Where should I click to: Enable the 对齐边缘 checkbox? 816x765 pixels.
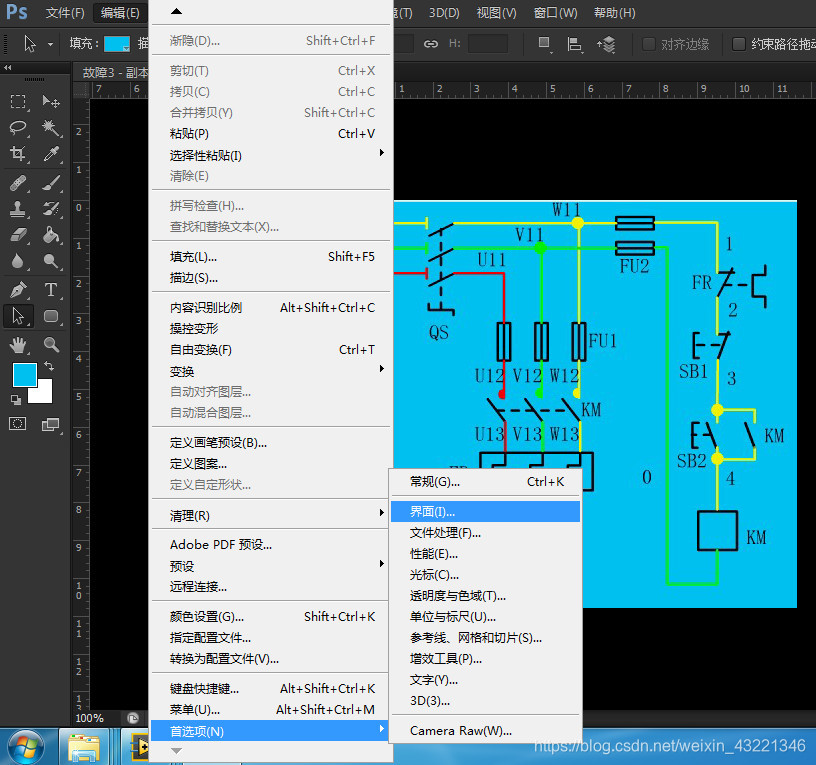click(649, 44)
